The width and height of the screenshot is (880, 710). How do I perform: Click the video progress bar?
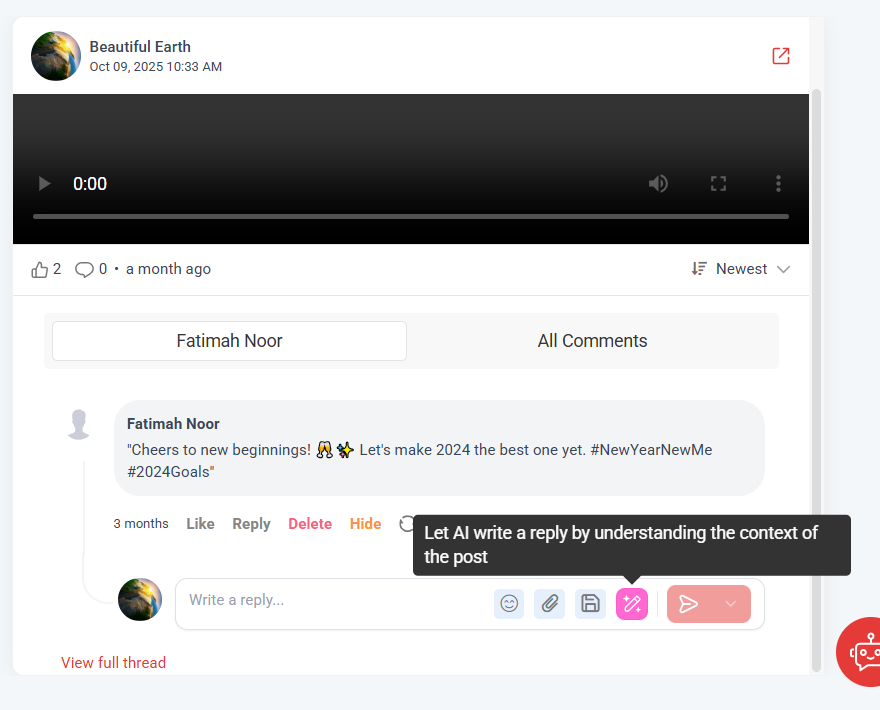coord(410,215)
